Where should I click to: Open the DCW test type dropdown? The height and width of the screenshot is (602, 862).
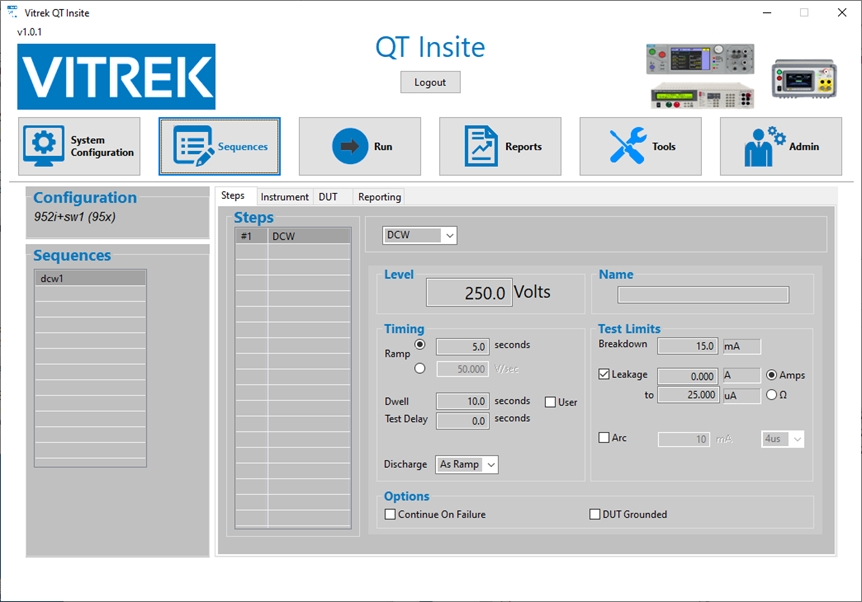pos(420,236)
